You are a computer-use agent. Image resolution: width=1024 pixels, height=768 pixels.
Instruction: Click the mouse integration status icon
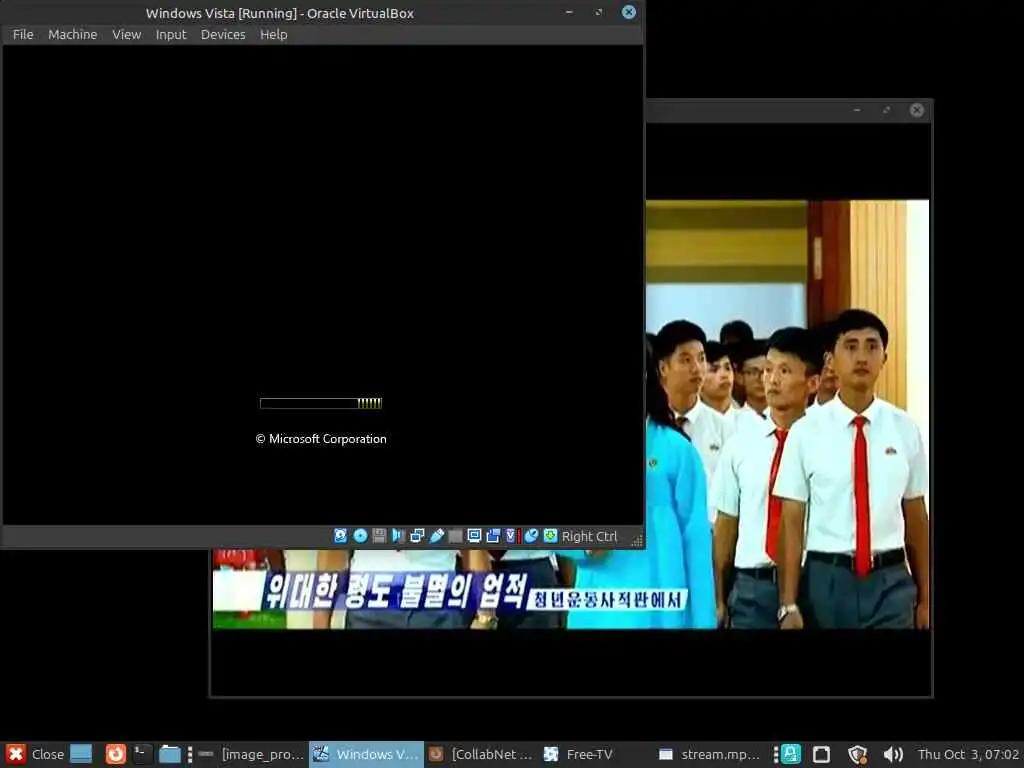(x=531, y=536)
